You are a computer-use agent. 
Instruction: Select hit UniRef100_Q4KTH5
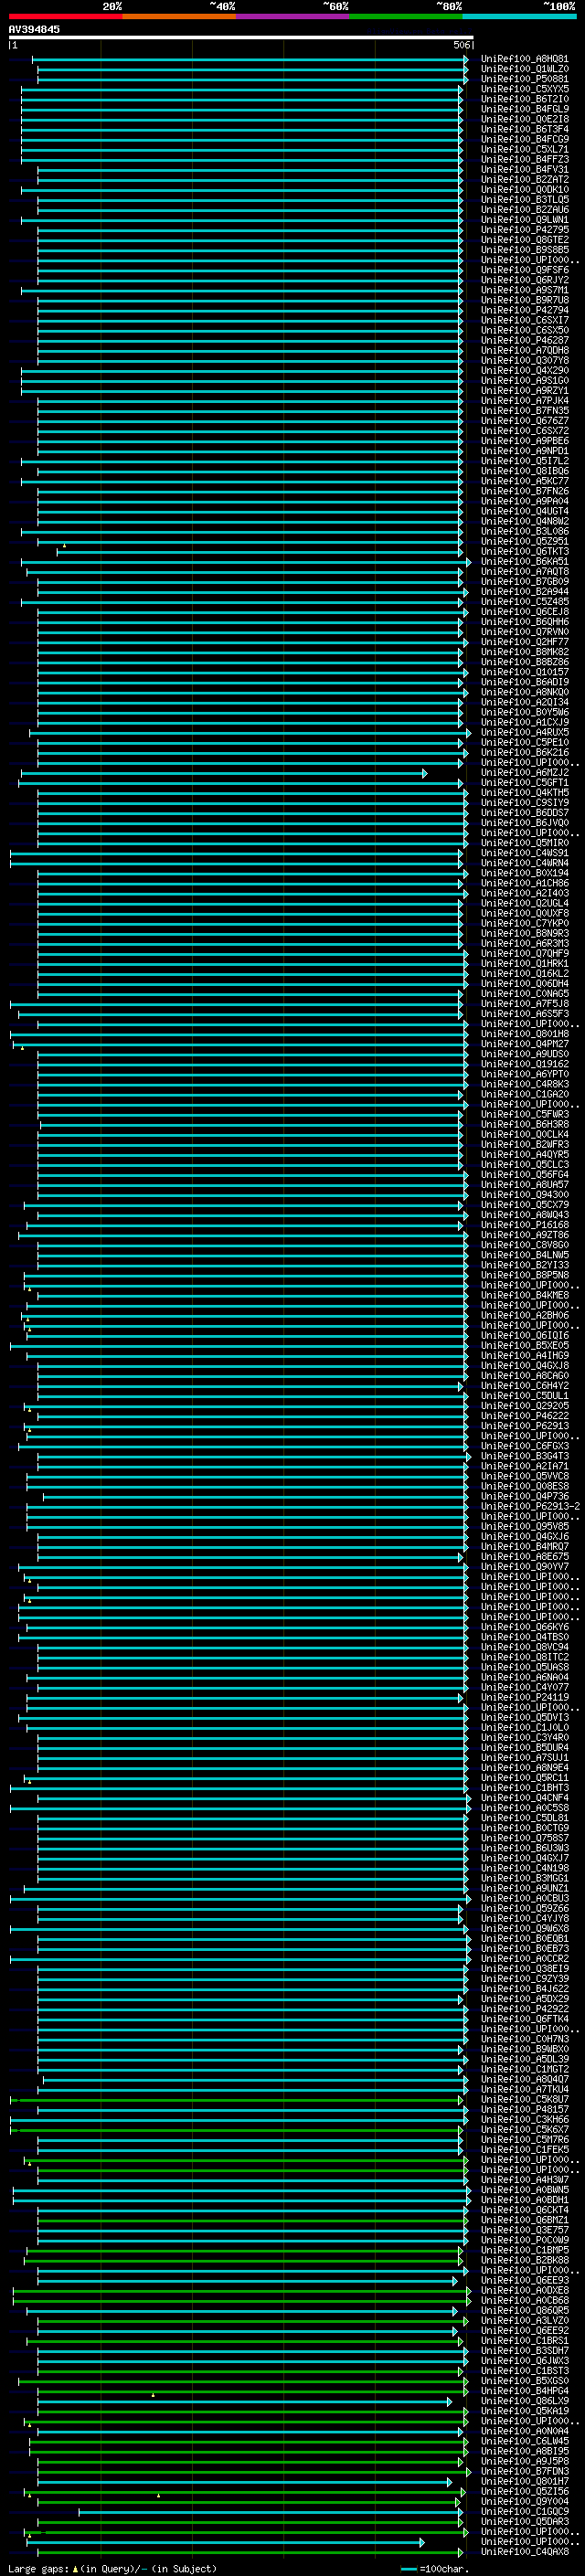[524, 793]
